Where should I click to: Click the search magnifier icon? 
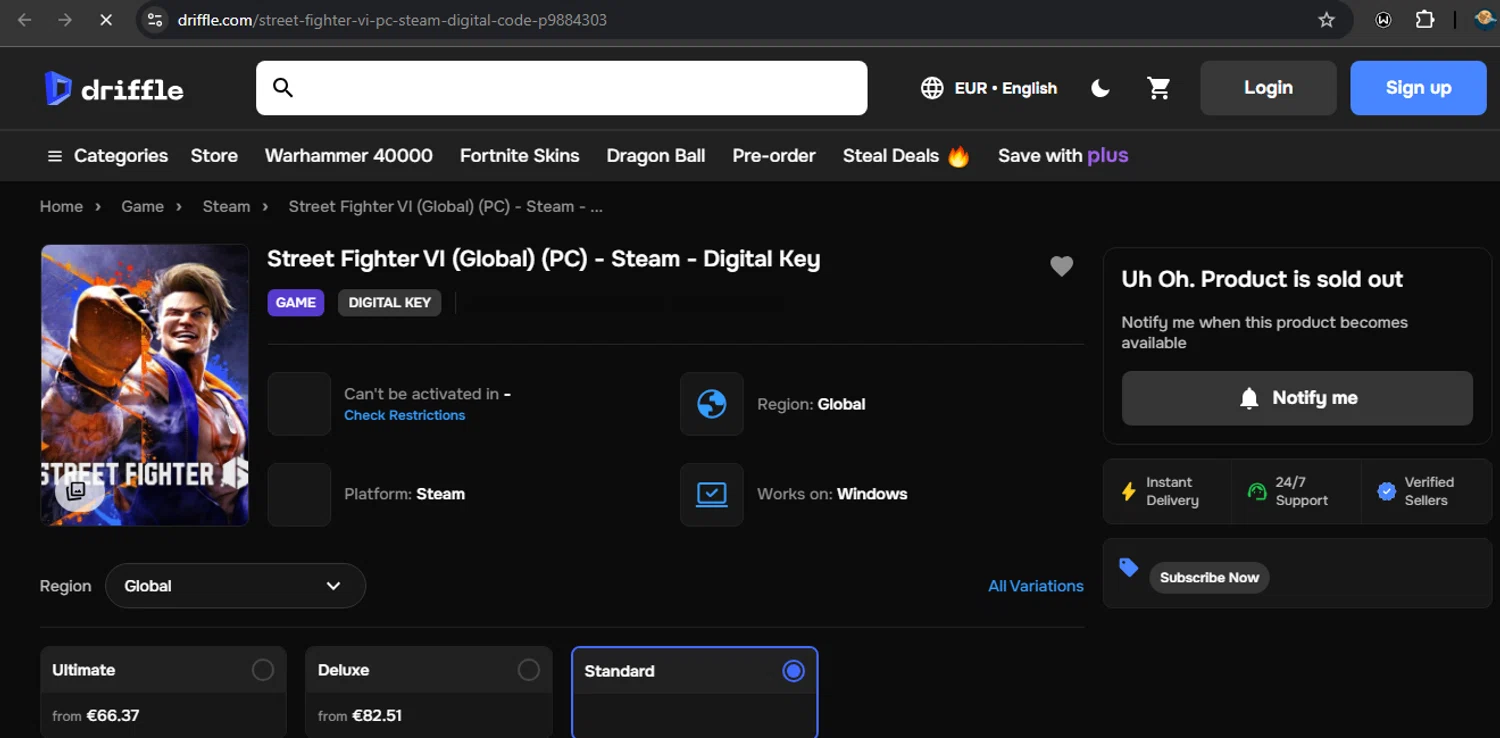(x=283, y=88)
